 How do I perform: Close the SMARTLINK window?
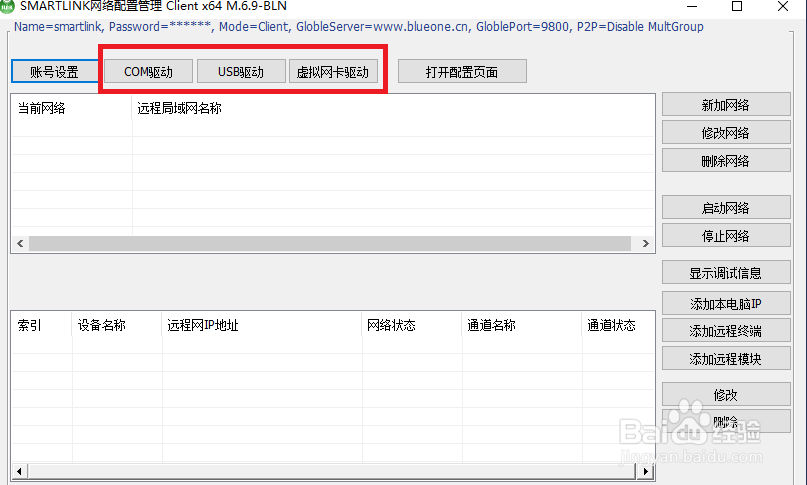783,6
